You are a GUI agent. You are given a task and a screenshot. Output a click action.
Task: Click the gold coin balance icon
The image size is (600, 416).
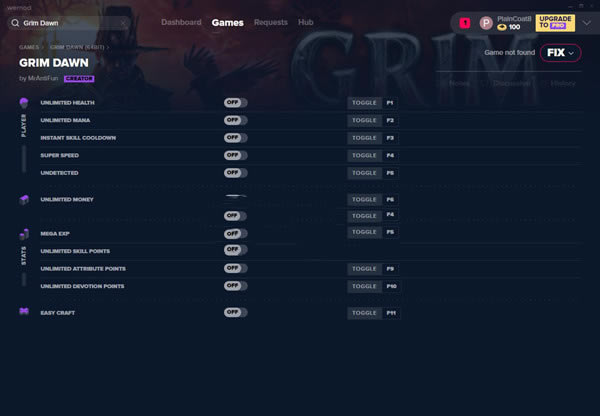pyautogui.click(x=502, y=27)
